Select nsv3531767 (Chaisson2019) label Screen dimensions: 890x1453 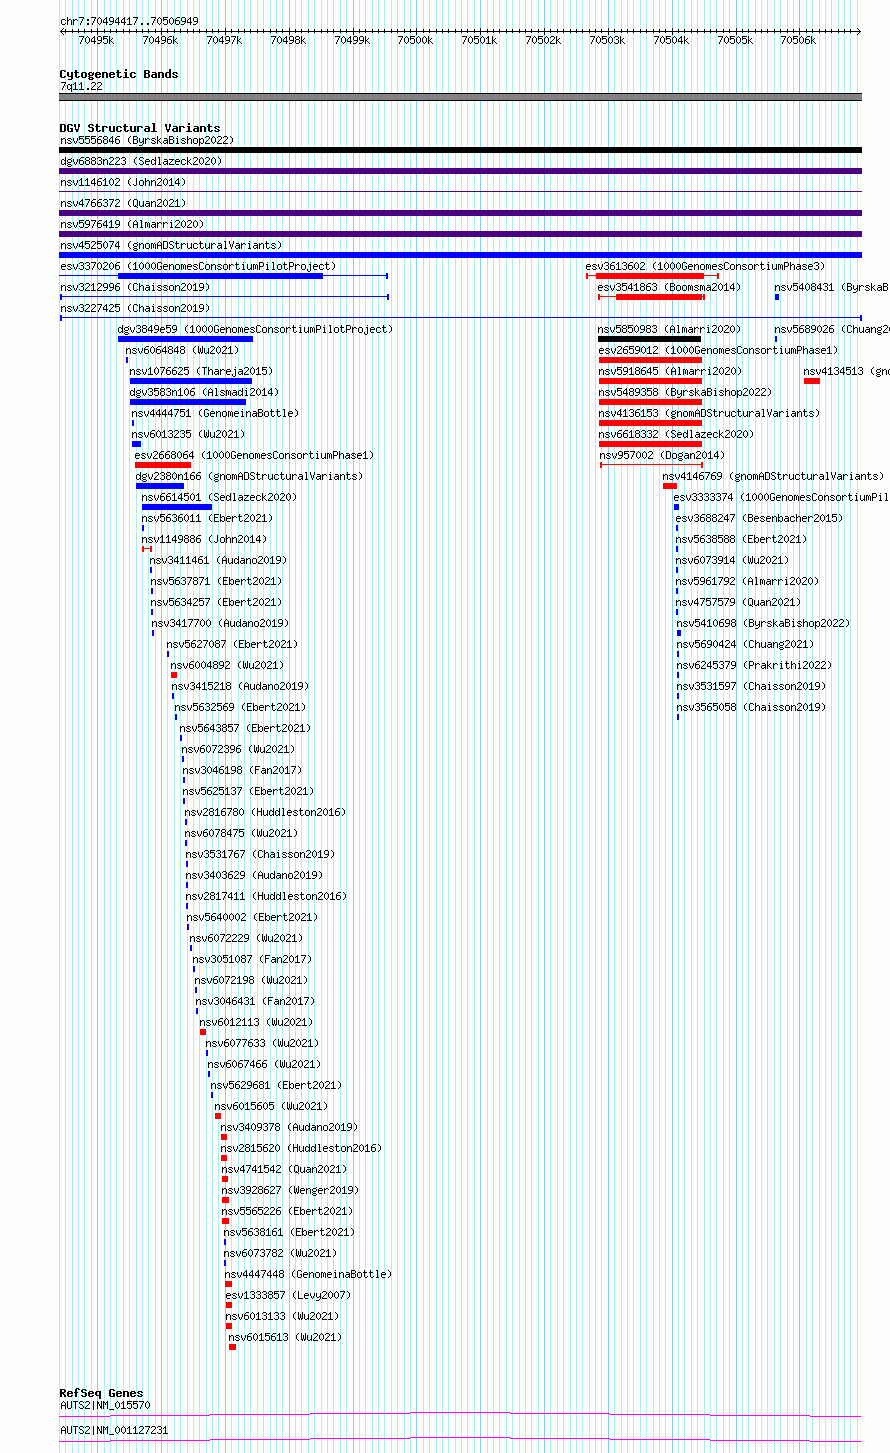[260, 854]
